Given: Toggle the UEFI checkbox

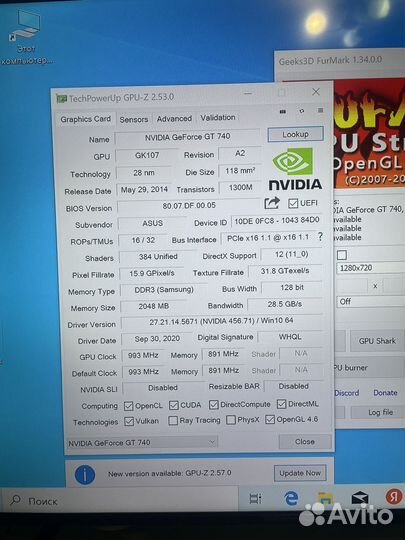Looking at the screenshot, I should [293, 203].
